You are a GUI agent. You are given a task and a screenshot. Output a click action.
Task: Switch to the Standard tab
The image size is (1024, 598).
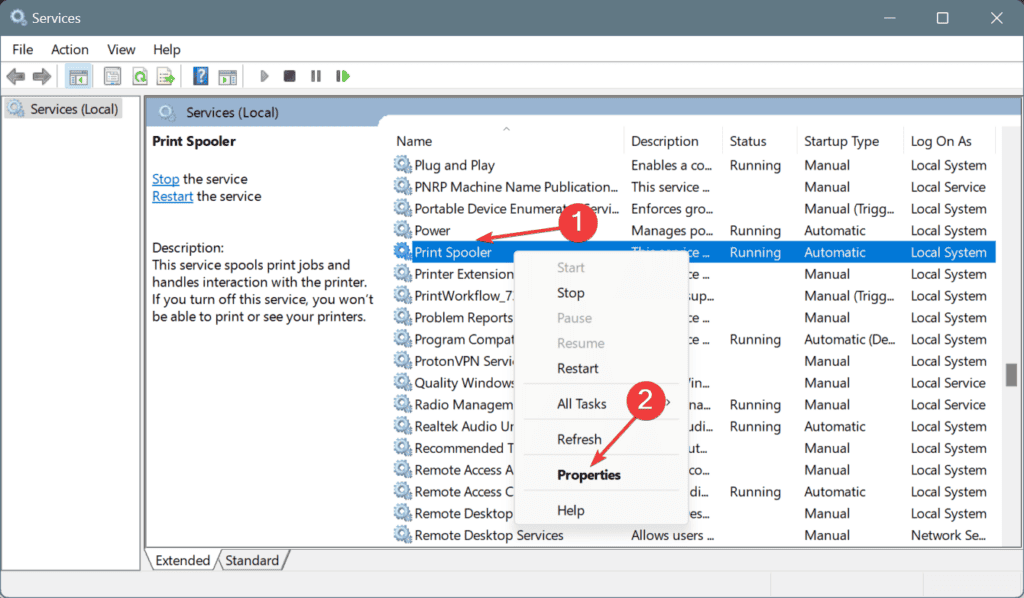[x=252, y=560]
